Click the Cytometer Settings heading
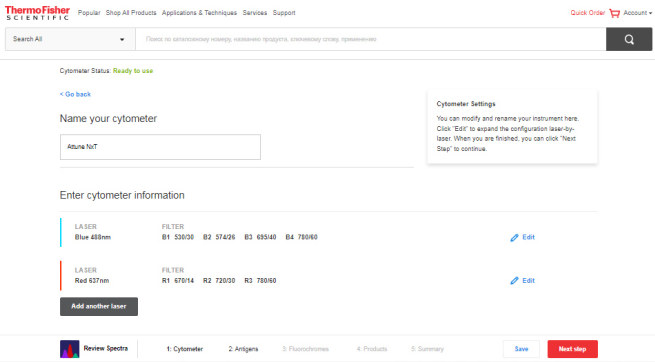The height and width of the screenshot is (362, 655). [466, 104]
